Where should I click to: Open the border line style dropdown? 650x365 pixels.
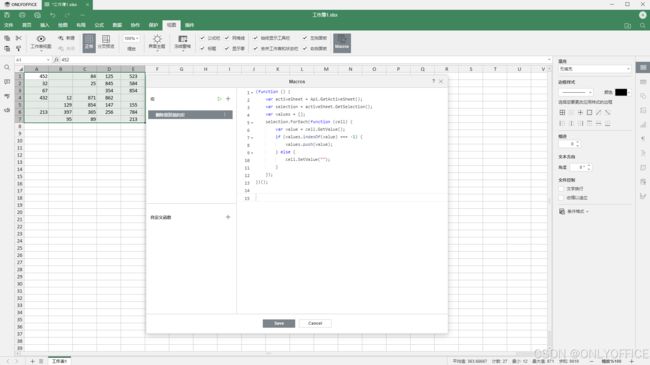(576, 92)
